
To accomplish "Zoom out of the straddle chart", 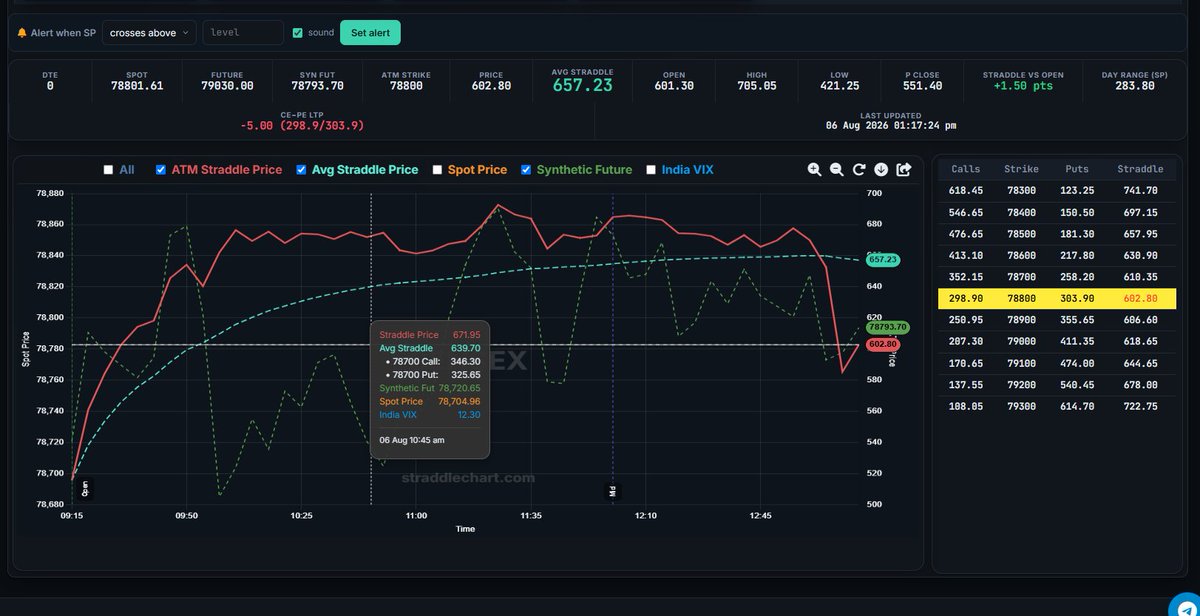I will tap(837, 170).
